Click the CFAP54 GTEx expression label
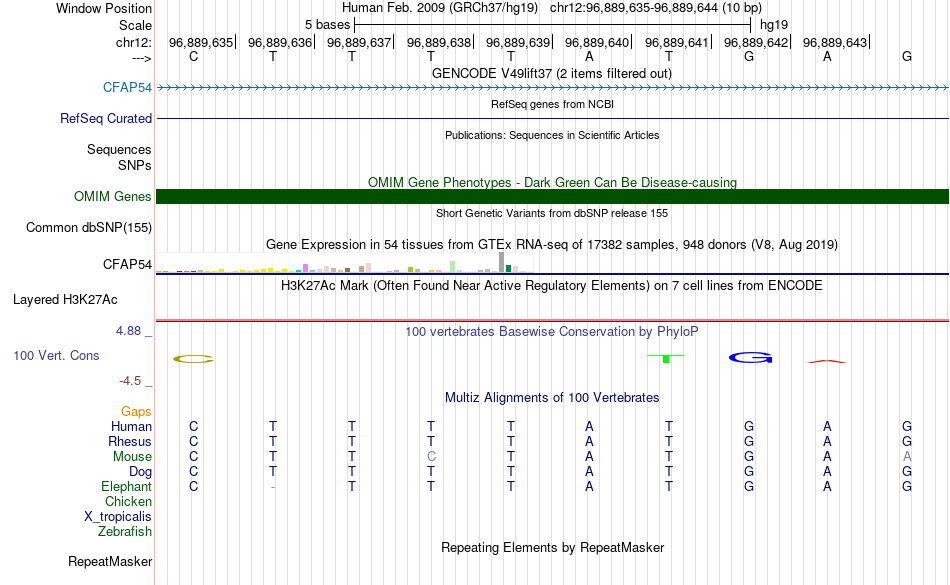Screen dimensions: 950x585 127,264
